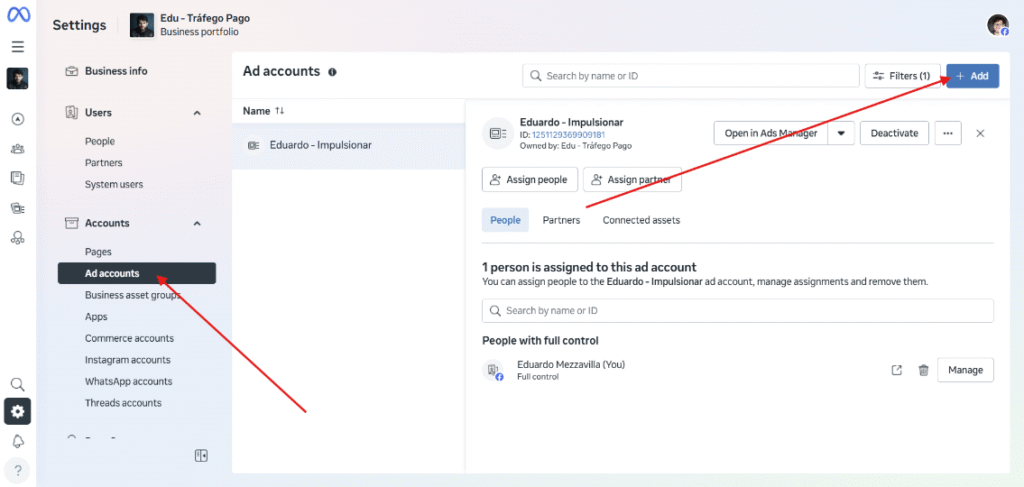Open notifications bell icon
Image resolution: width=1024 pixels, height=487 pixels.
pos(18,441)
